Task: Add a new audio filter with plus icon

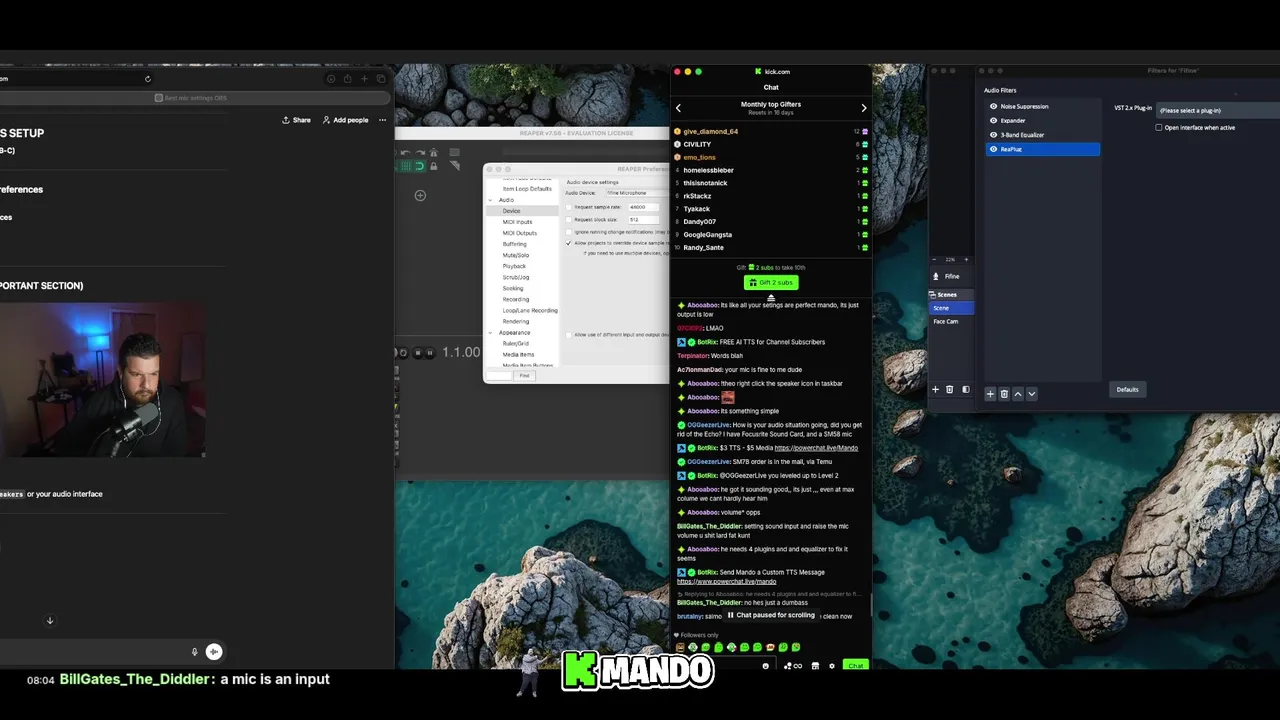Action: (x=990, y=394)
